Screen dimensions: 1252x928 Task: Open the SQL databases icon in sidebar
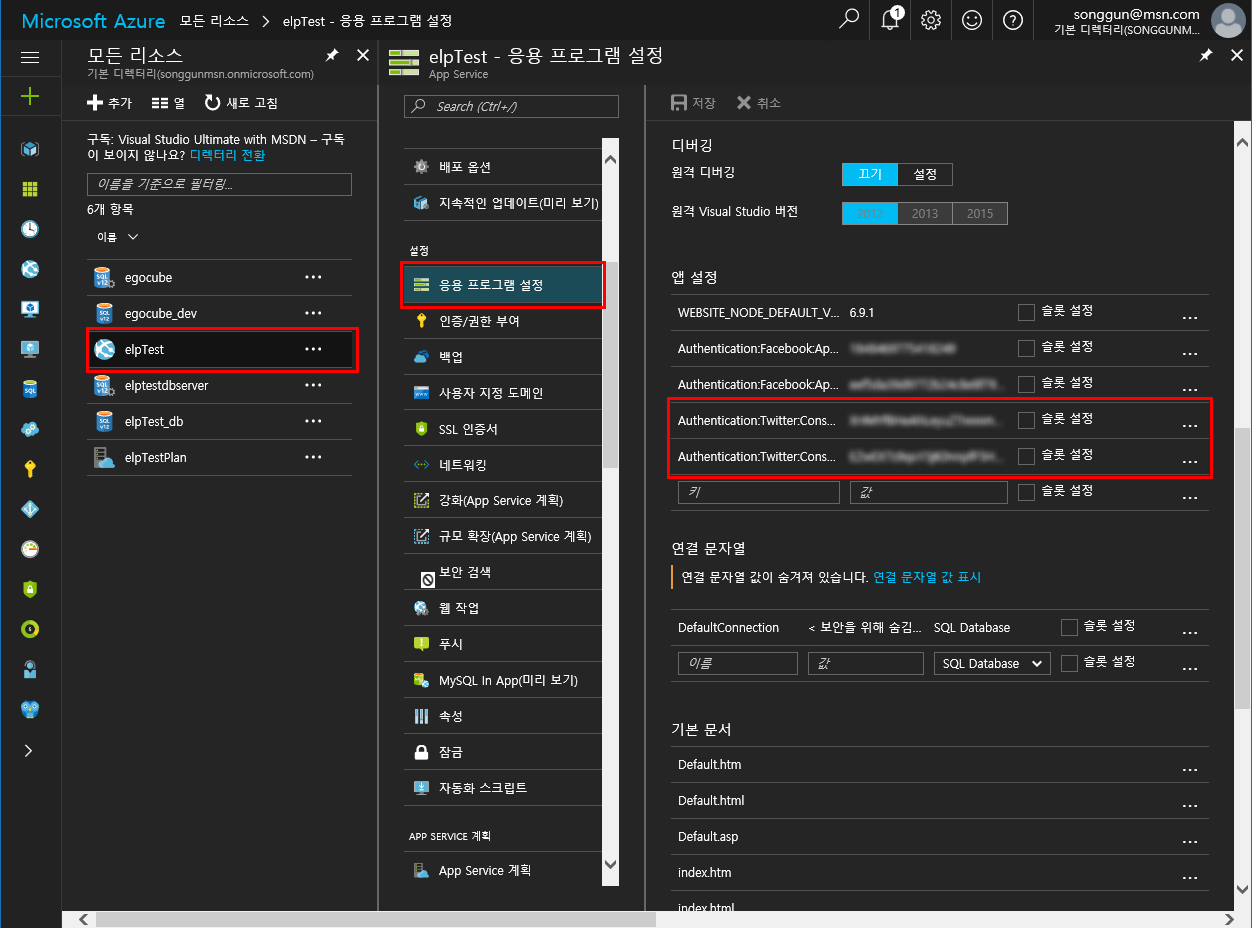[30, 389]
